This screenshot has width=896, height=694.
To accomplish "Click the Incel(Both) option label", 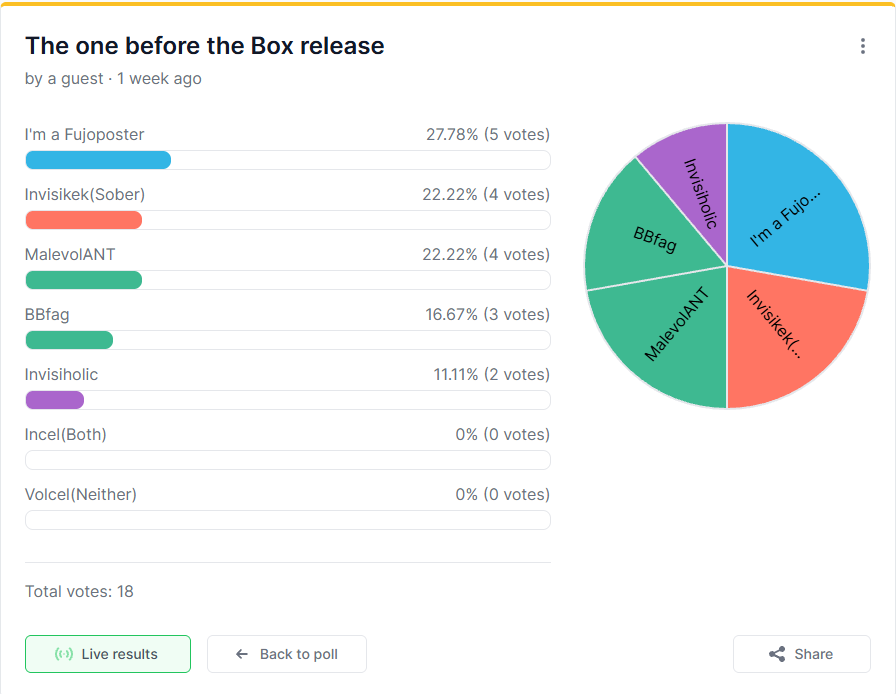I will coord(66,434).
